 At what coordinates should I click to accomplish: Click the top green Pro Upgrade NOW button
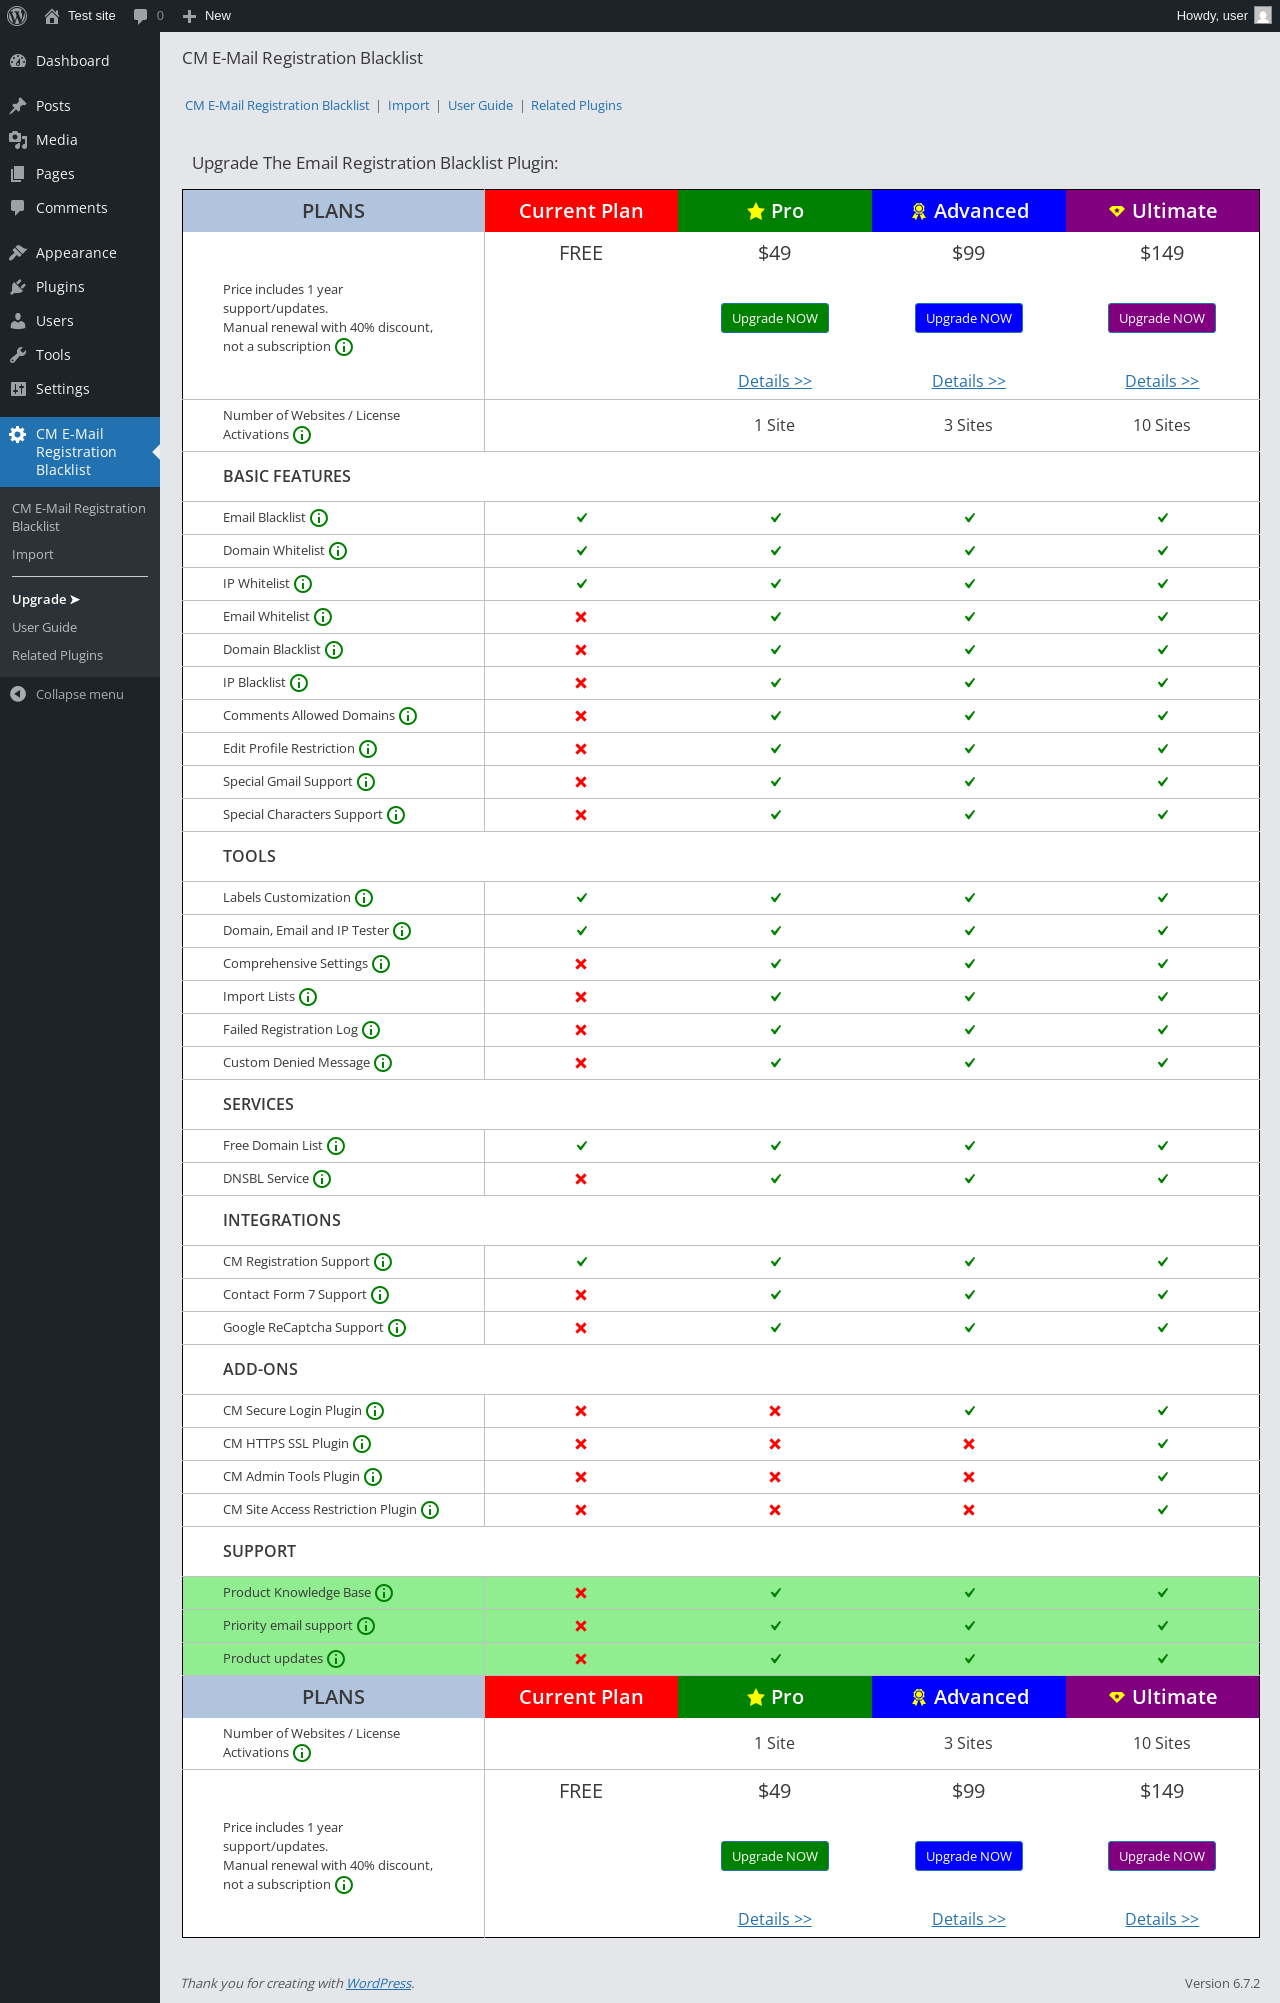pyautogui.click(x=775, y=318)
